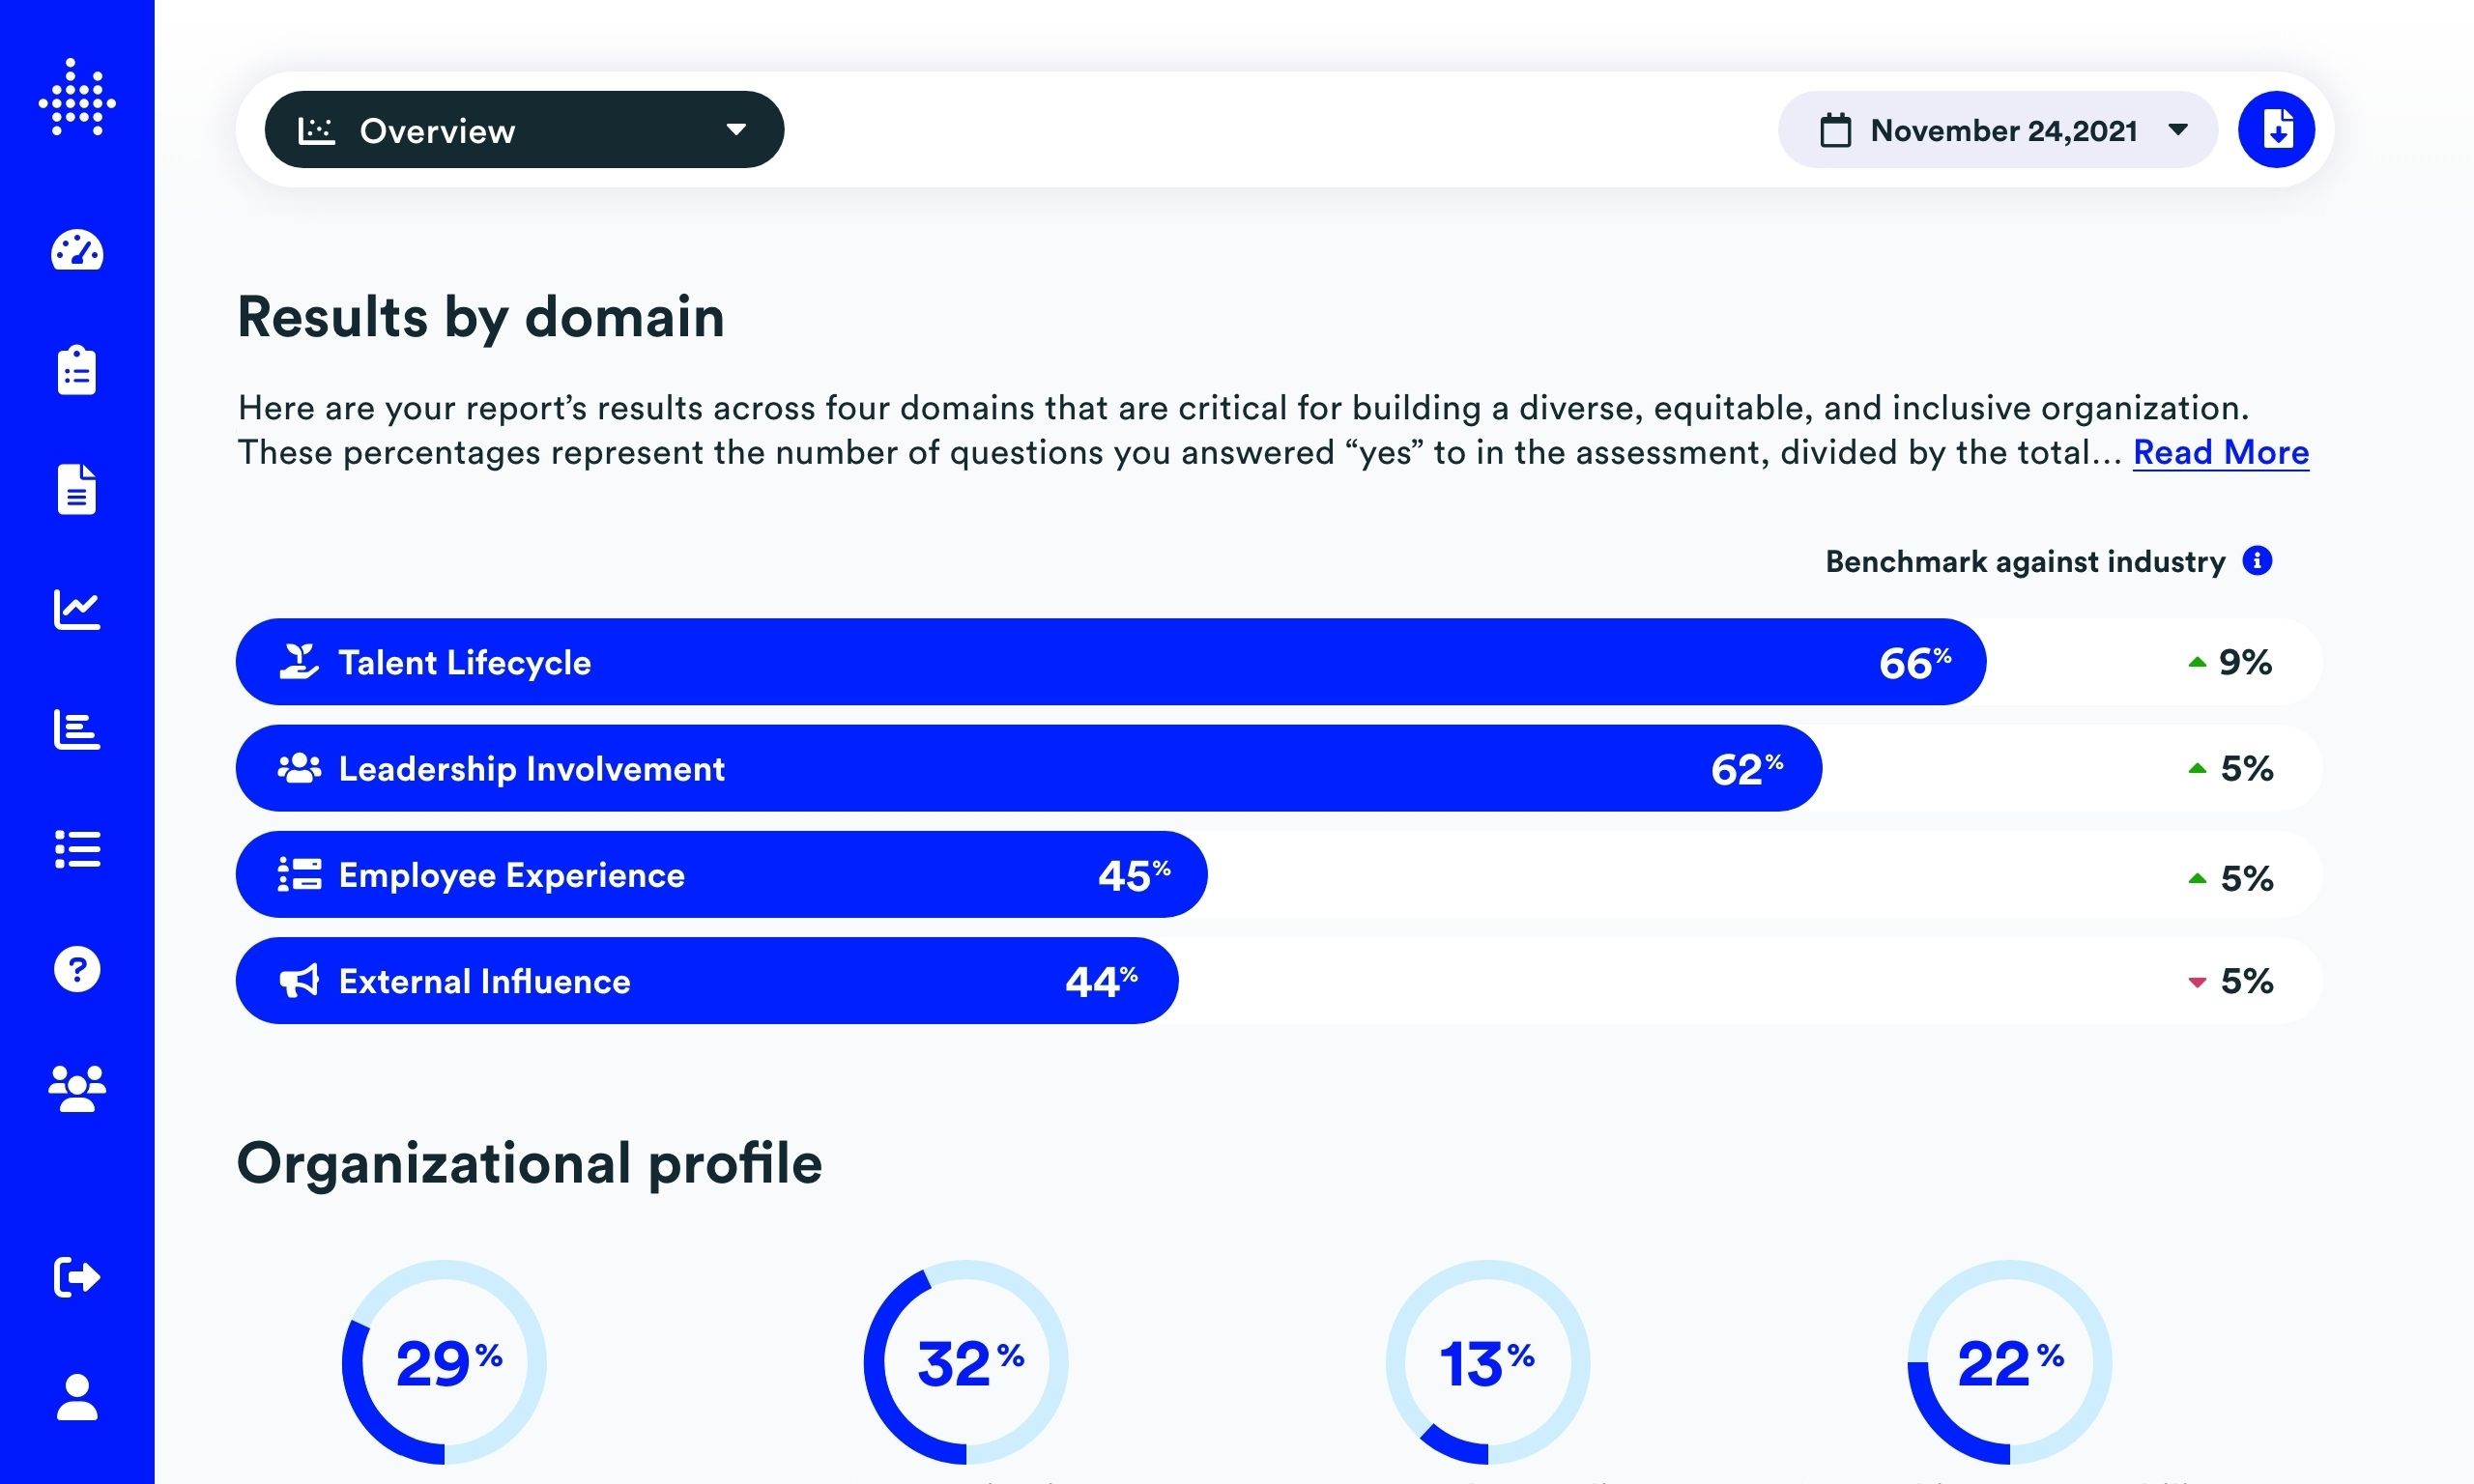Click the bulleted list sidebar icon

click(77, 849)
